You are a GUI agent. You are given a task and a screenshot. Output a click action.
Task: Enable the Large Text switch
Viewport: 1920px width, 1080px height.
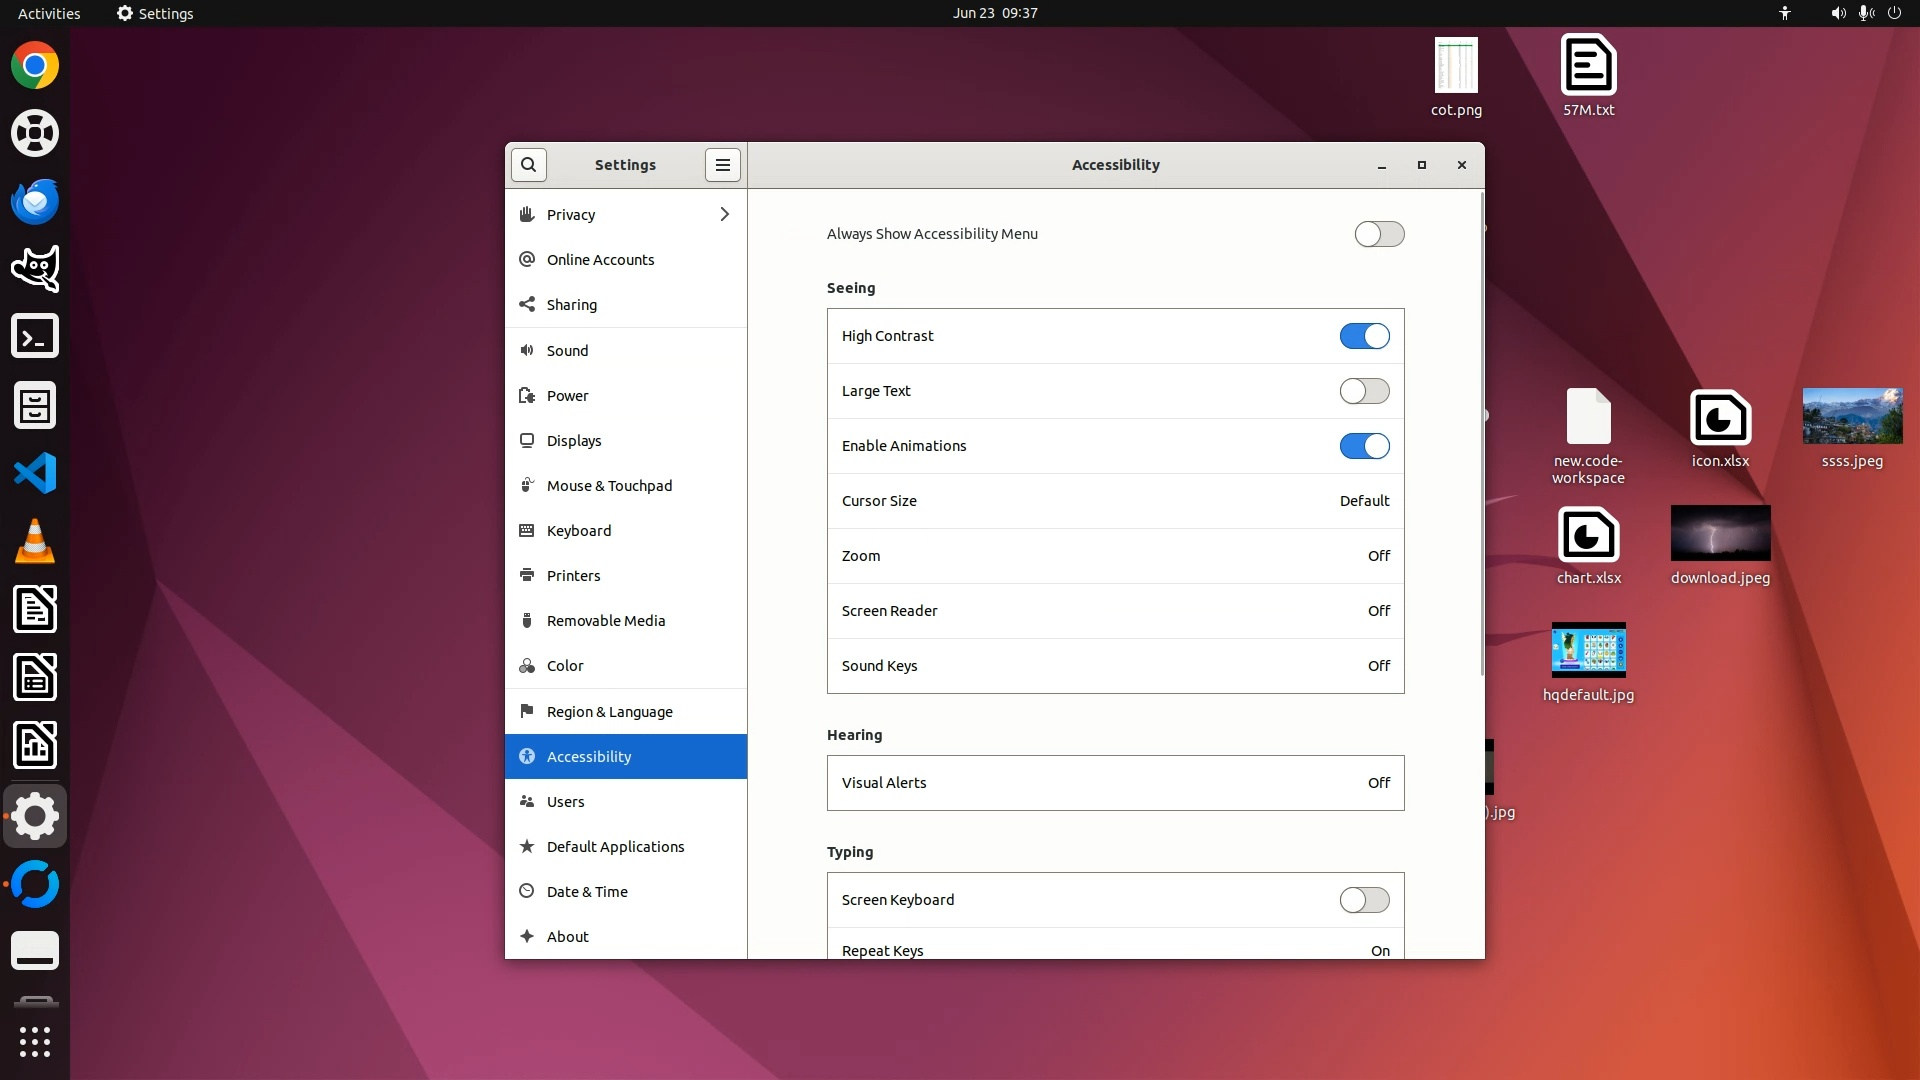coord(1364,391)
